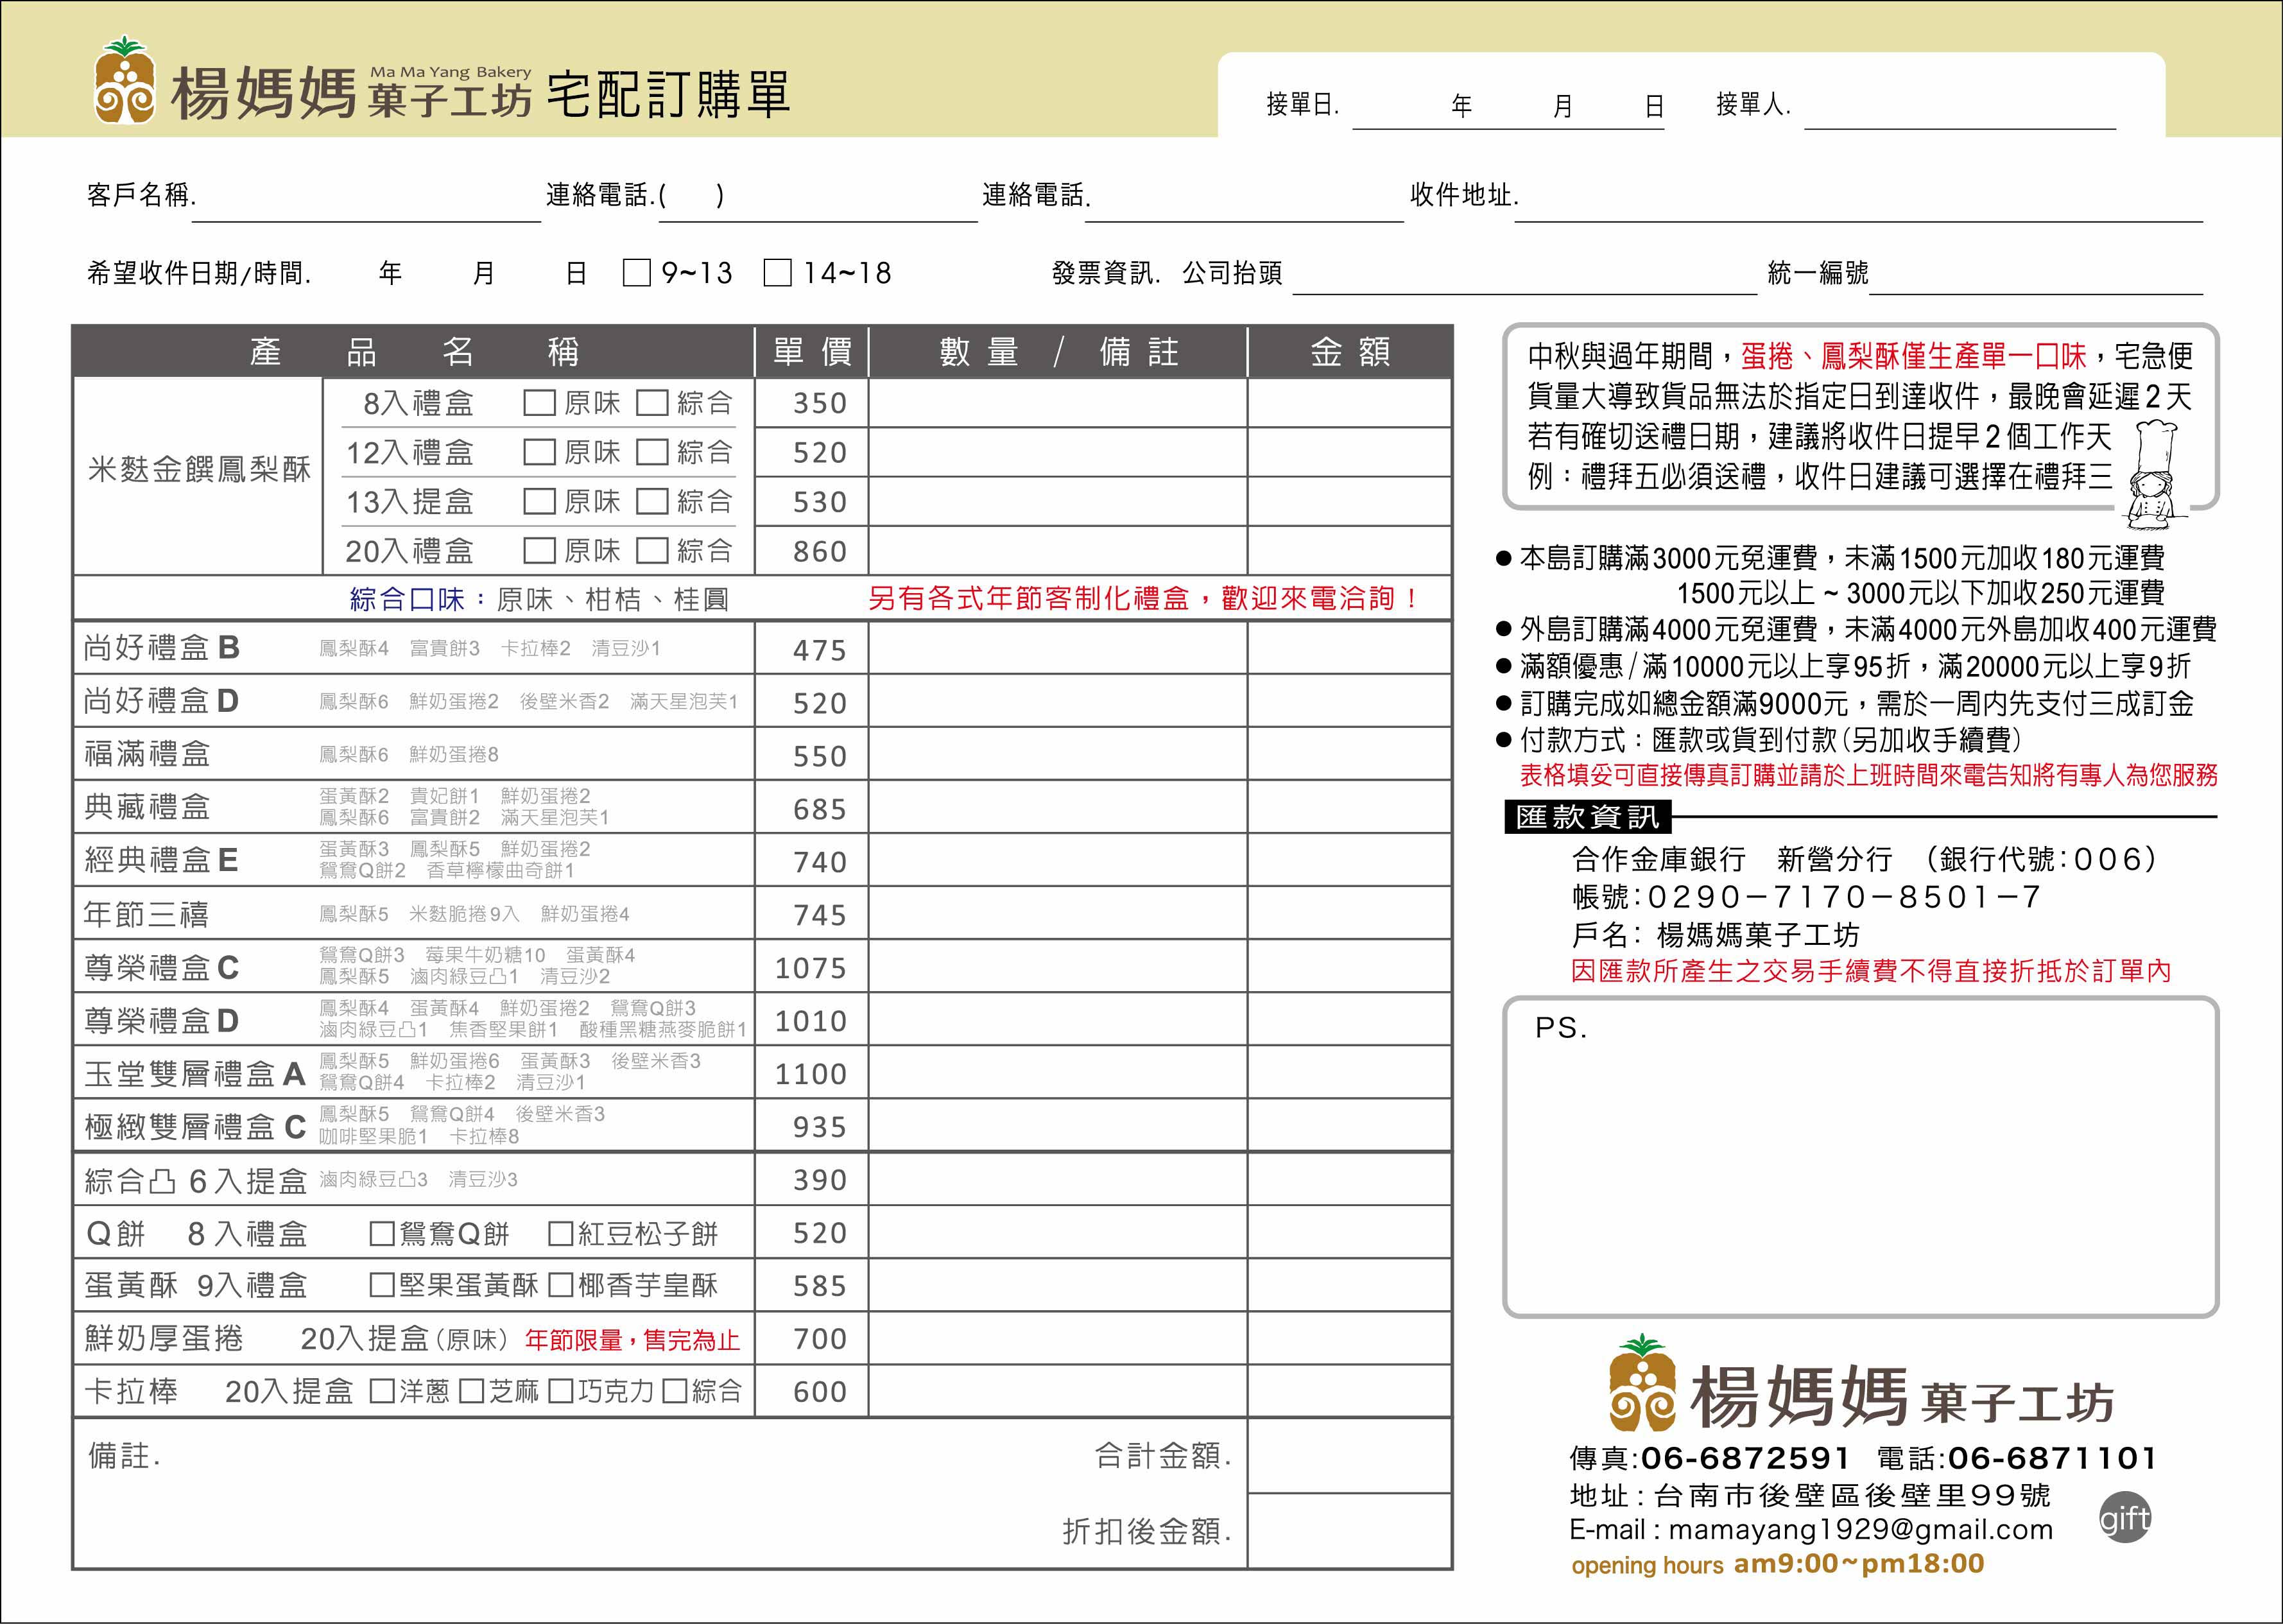Click the 經典禮盒 E product name
The image size is (2283, 1624).
coord(161,860)
